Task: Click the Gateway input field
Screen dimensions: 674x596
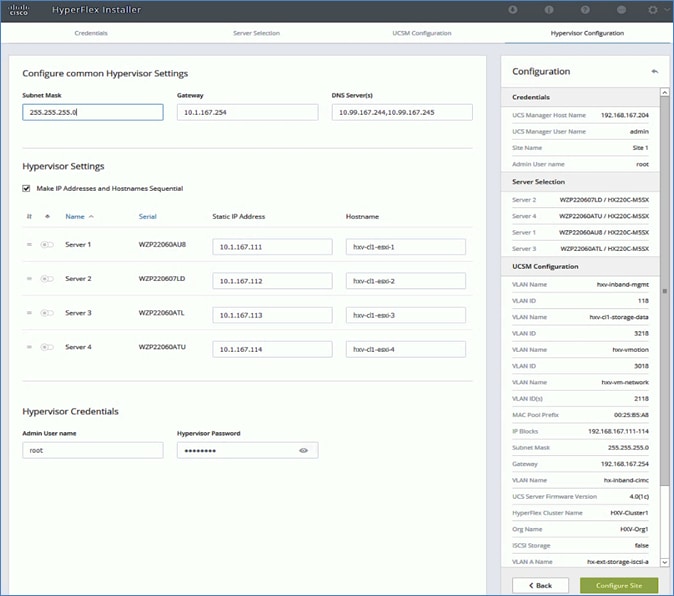Action: pyautogui.click(x=247, y=112)
